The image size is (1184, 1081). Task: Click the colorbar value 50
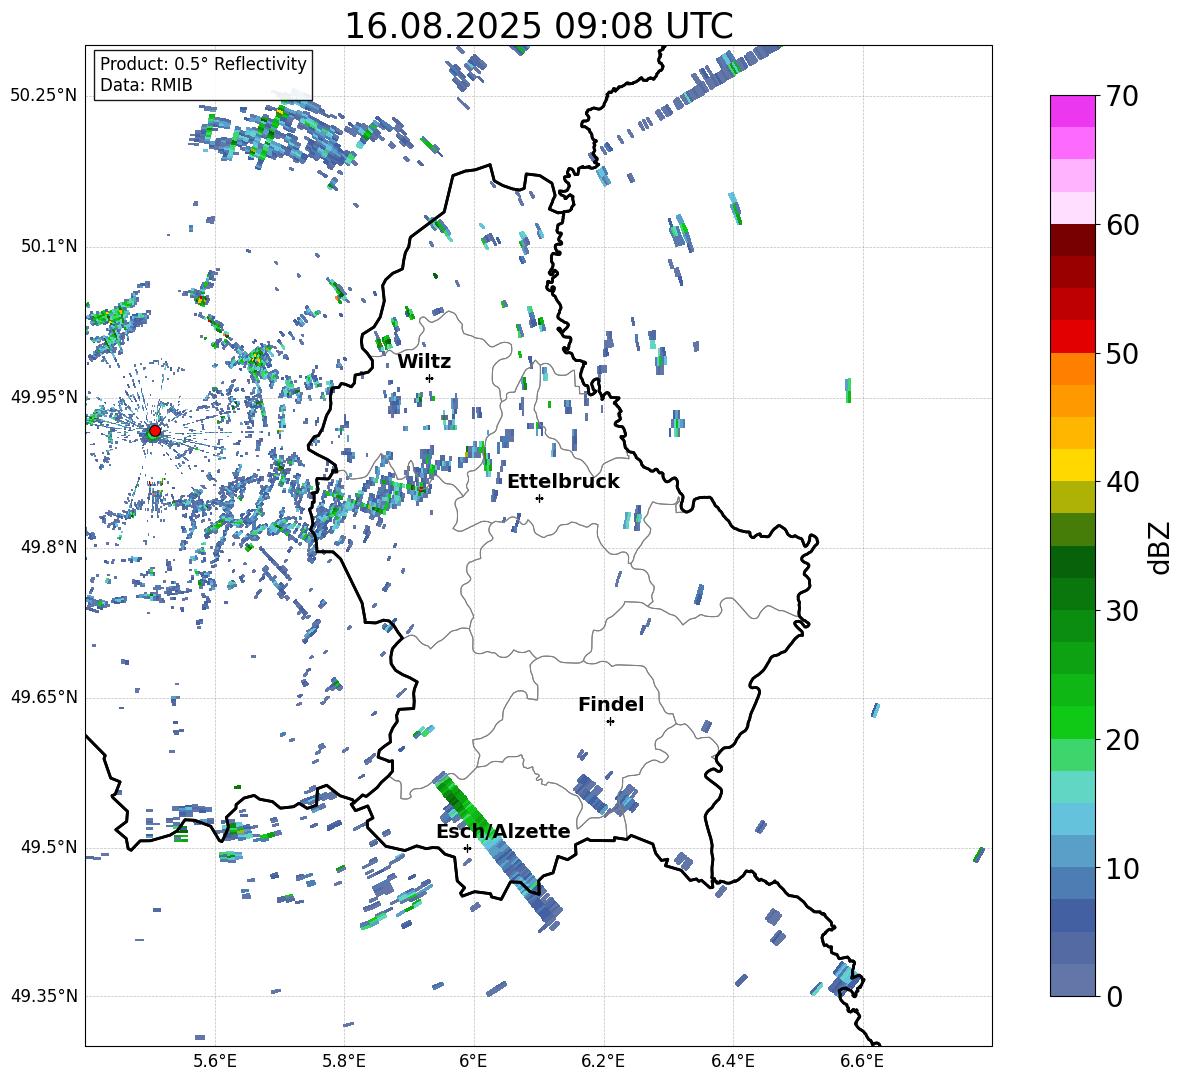(1122, 353)
